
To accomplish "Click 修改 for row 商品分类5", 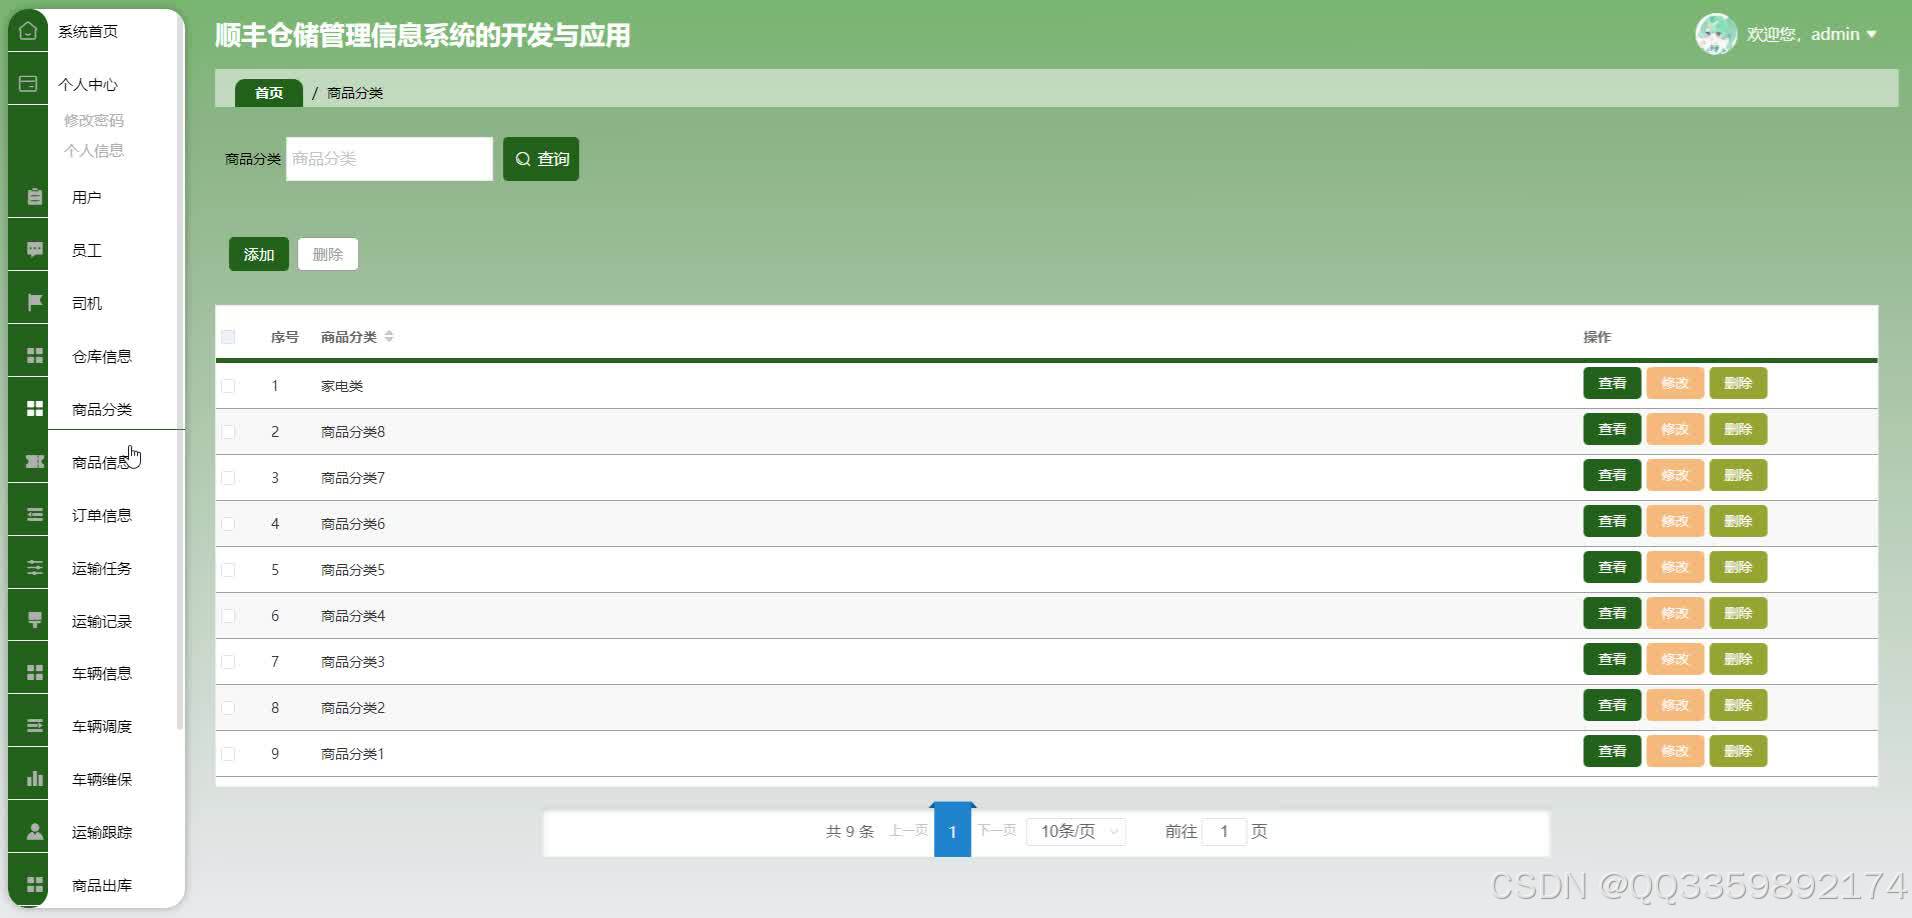I will pos(1675,567).
